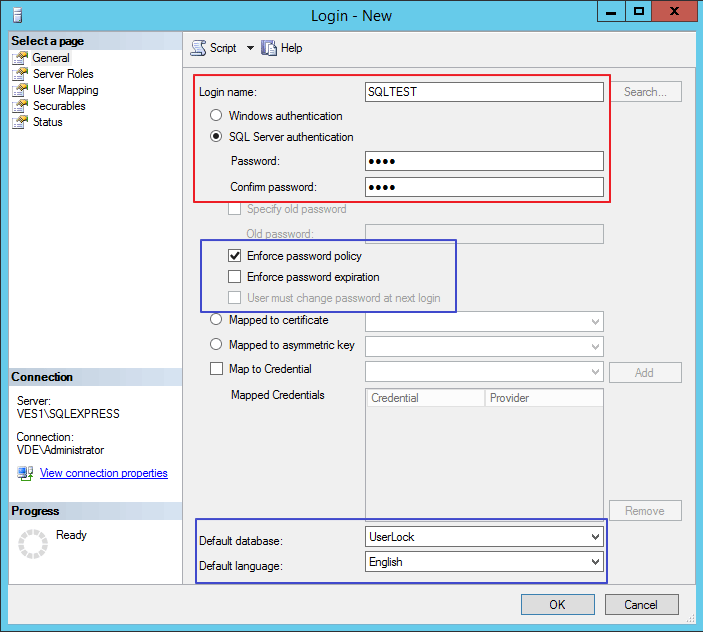Image resolution: width=703 pixels, height=632 pixels.
Task: Click the VDE\Administrator connection text
Action: 60,450
